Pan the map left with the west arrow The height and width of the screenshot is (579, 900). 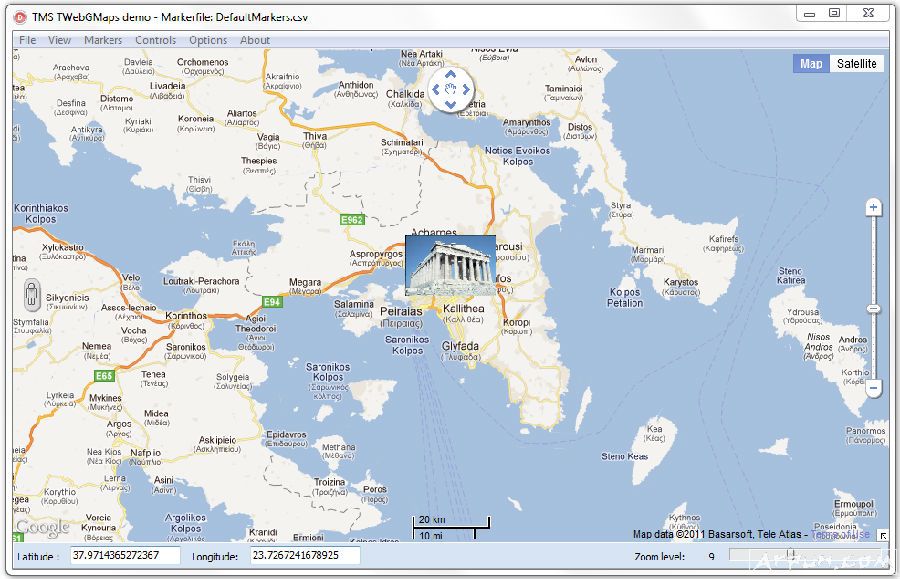[x=436, y=90]
